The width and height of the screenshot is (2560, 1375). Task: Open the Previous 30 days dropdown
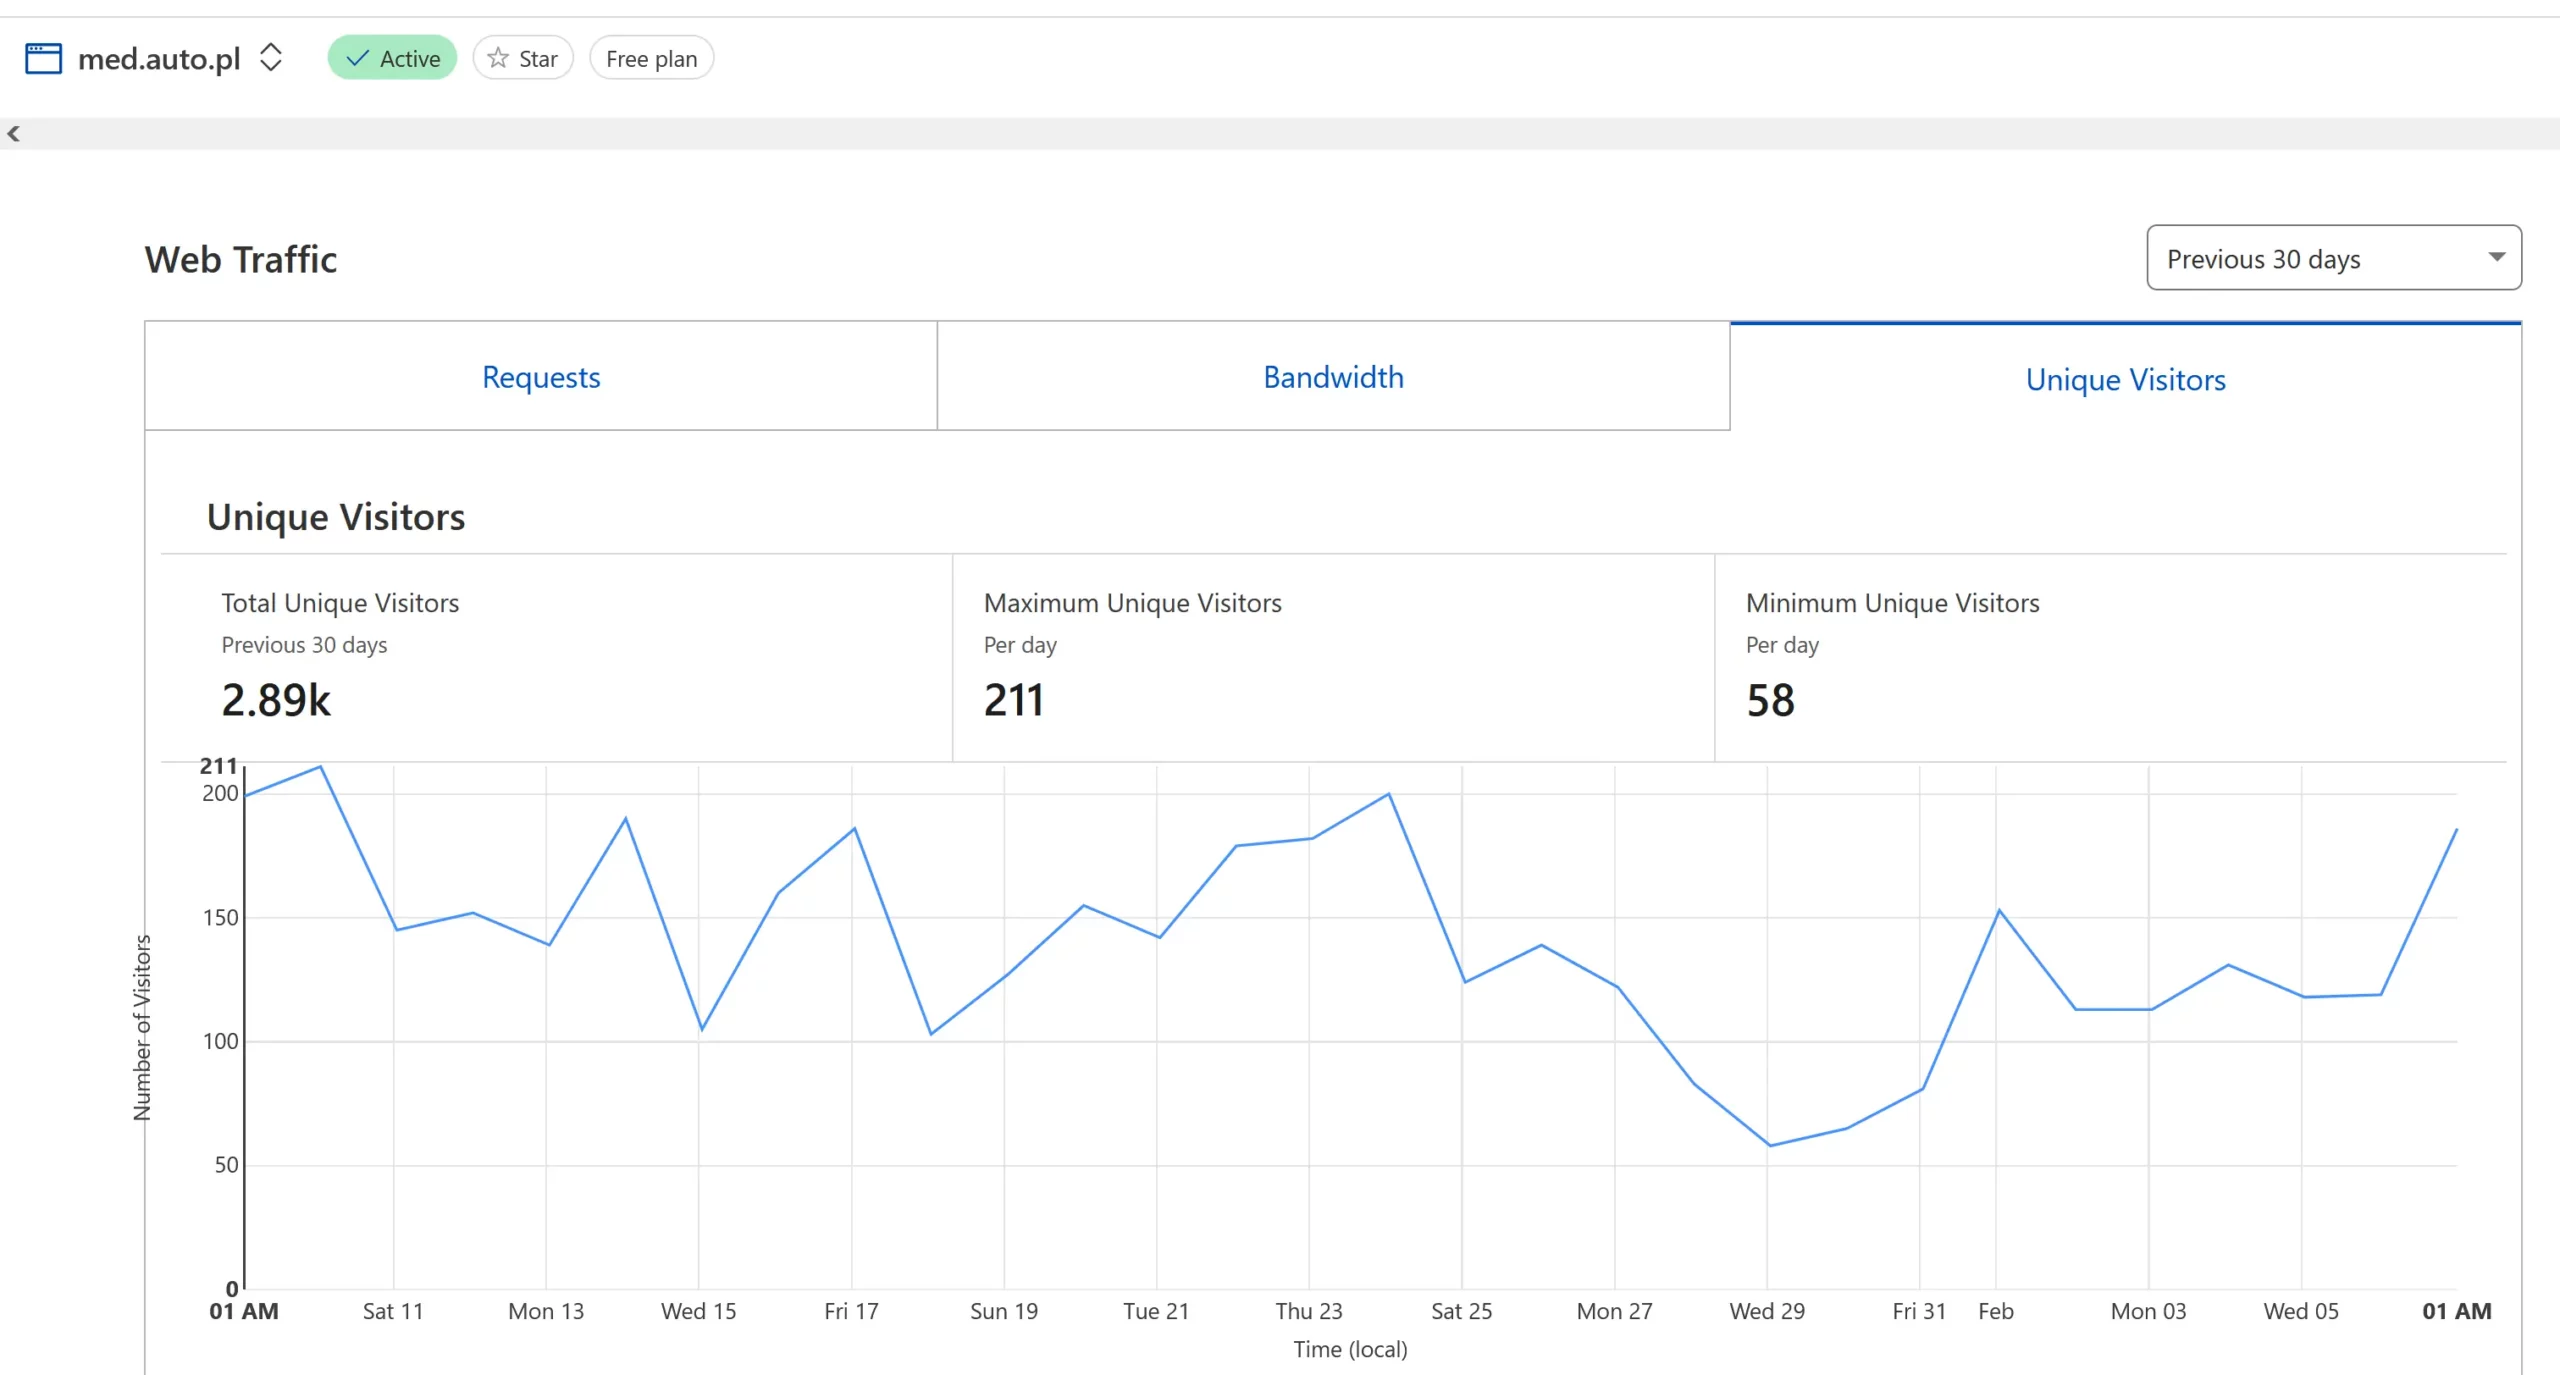(2333, 258)
